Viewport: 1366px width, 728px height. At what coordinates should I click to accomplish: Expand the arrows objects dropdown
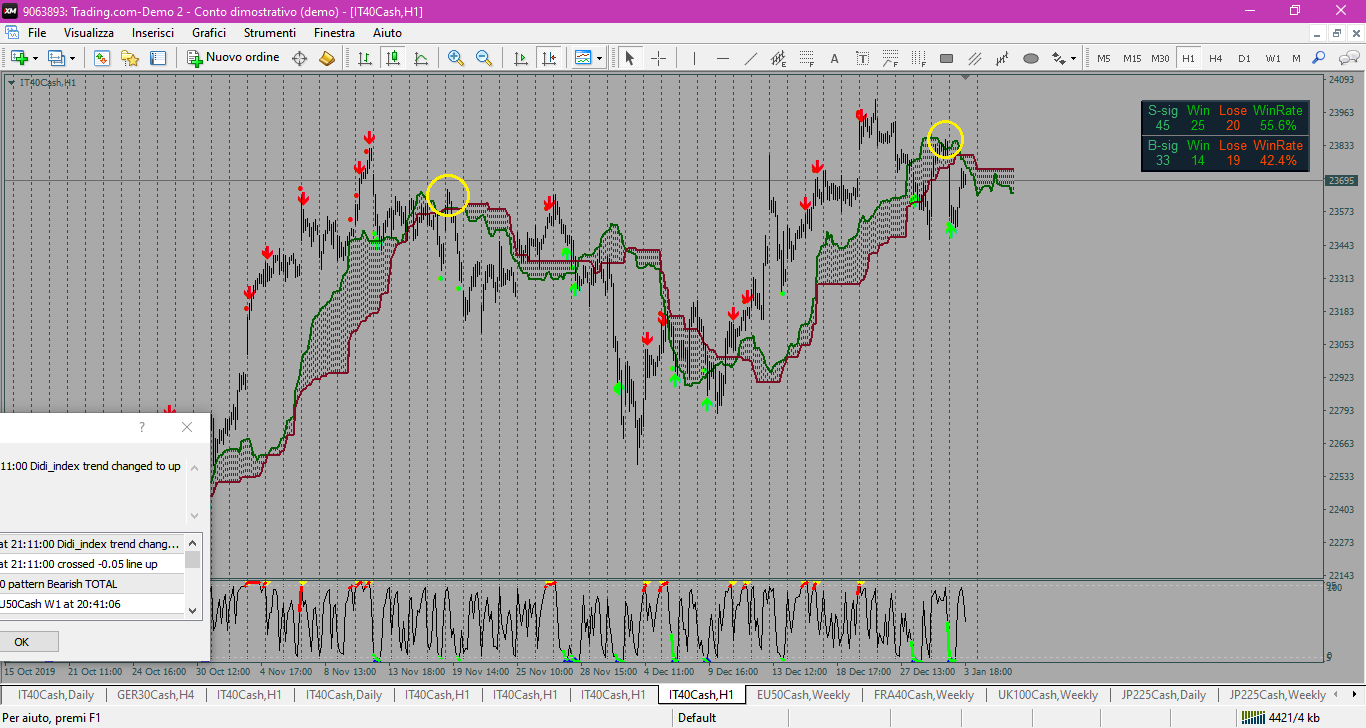click(x=1074, y=58)
